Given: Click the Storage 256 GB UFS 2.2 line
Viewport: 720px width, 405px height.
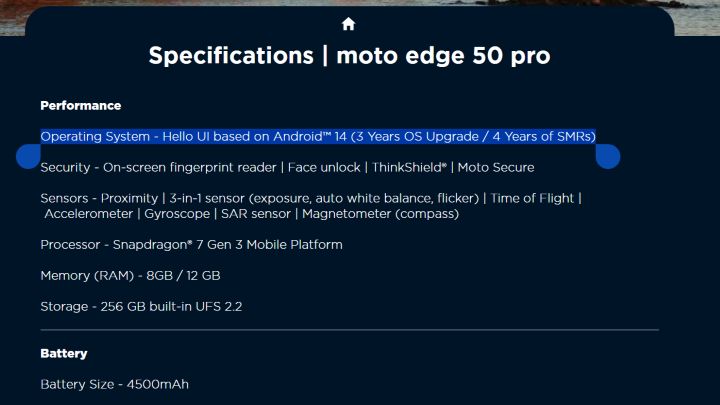Looking at the screenshot, I should 141,306.
